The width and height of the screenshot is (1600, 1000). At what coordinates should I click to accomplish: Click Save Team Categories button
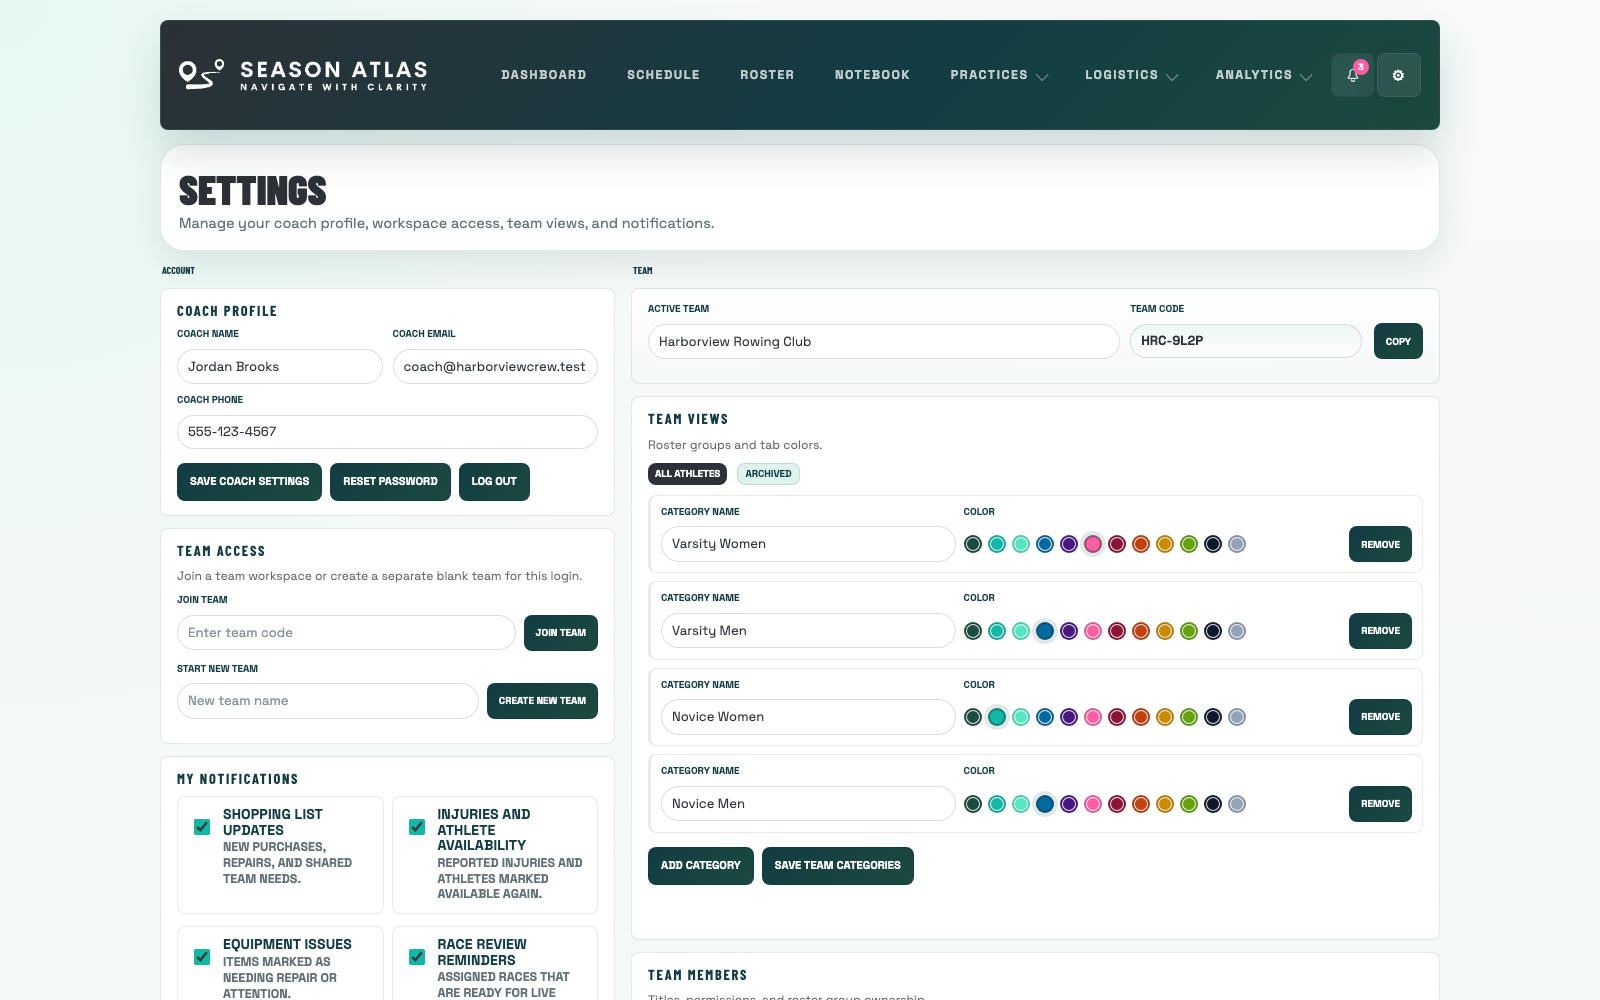tap(838, 866)
